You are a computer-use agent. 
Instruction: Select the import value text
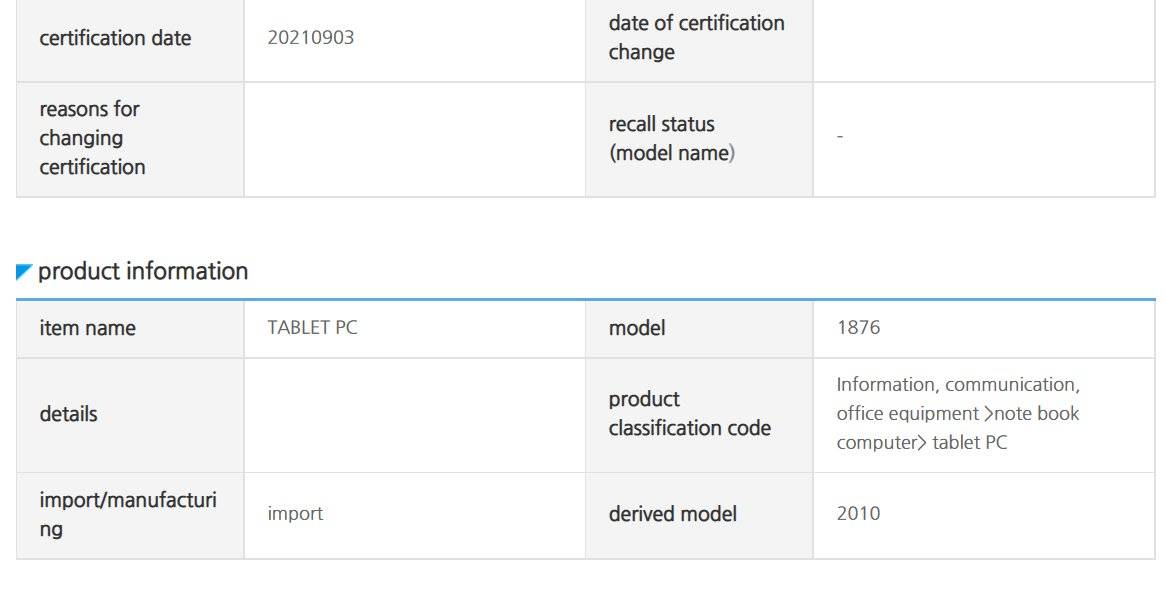(x=295, y=514)
